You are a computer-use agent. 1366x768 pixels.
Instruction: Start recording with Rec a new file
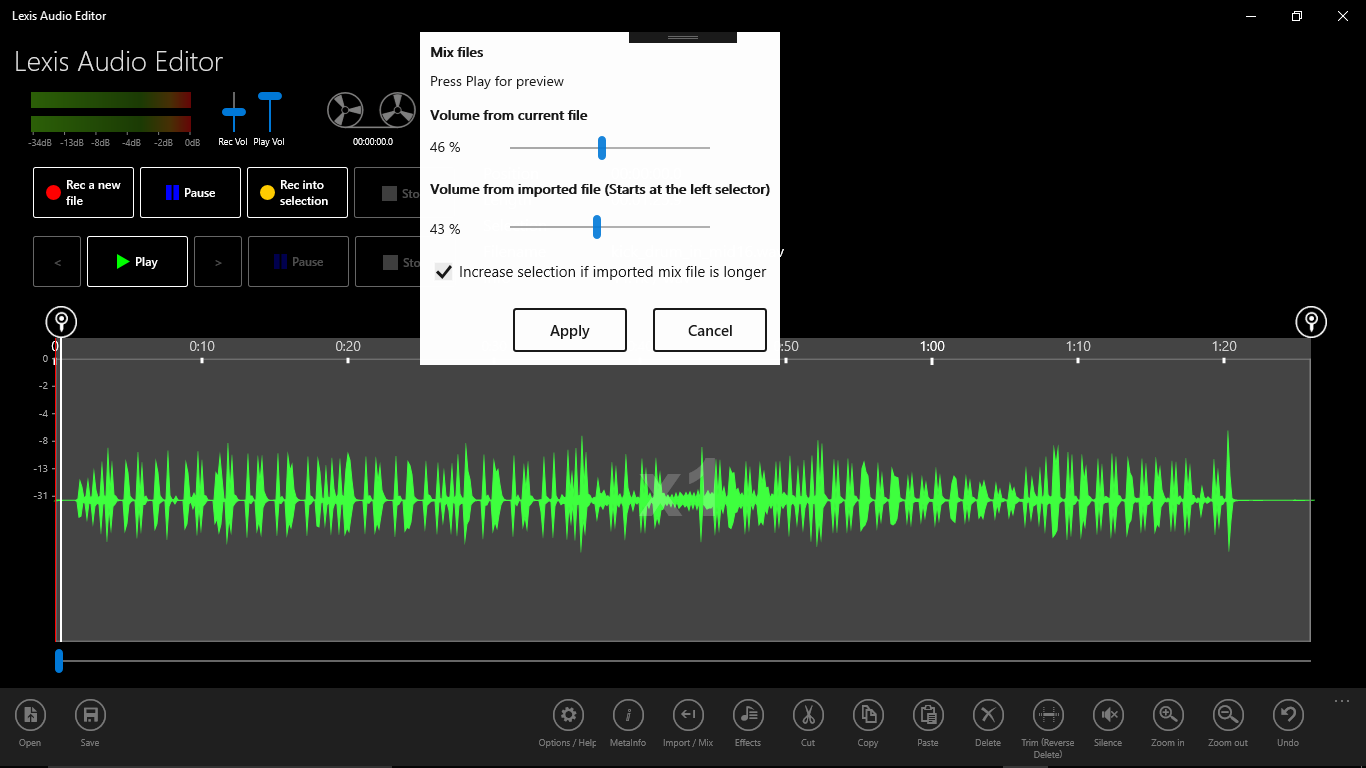click(83, 192)
